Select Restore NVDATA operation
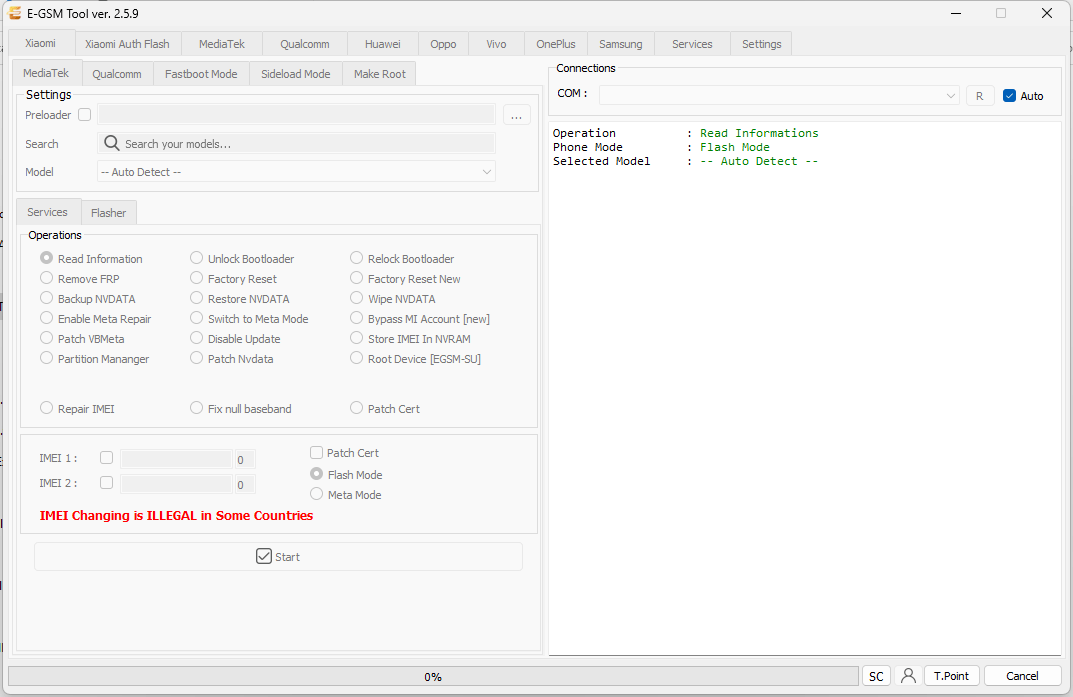 coord(196,298)
